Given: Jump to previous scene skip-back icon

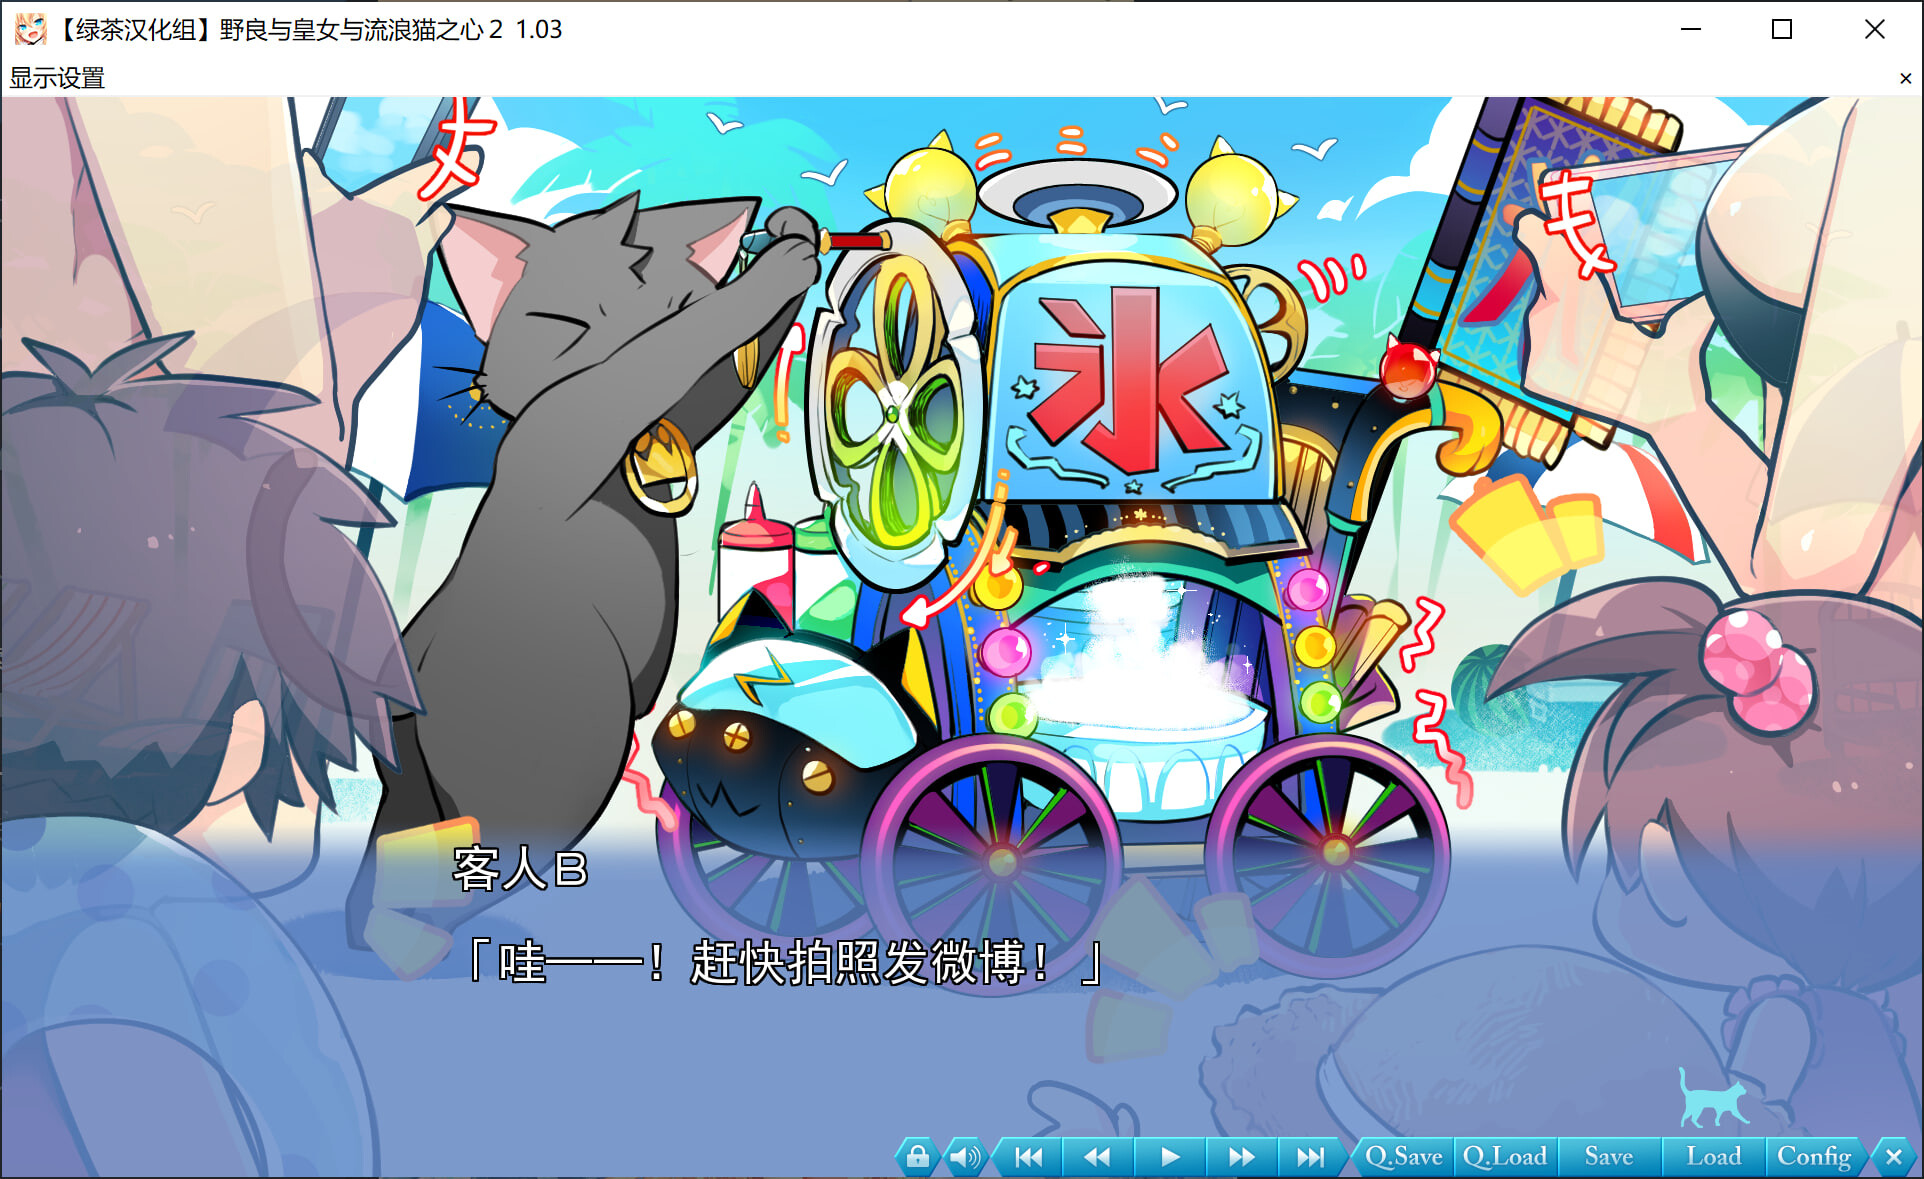Looking at the screenshot, I should tap(1028, 1157).
